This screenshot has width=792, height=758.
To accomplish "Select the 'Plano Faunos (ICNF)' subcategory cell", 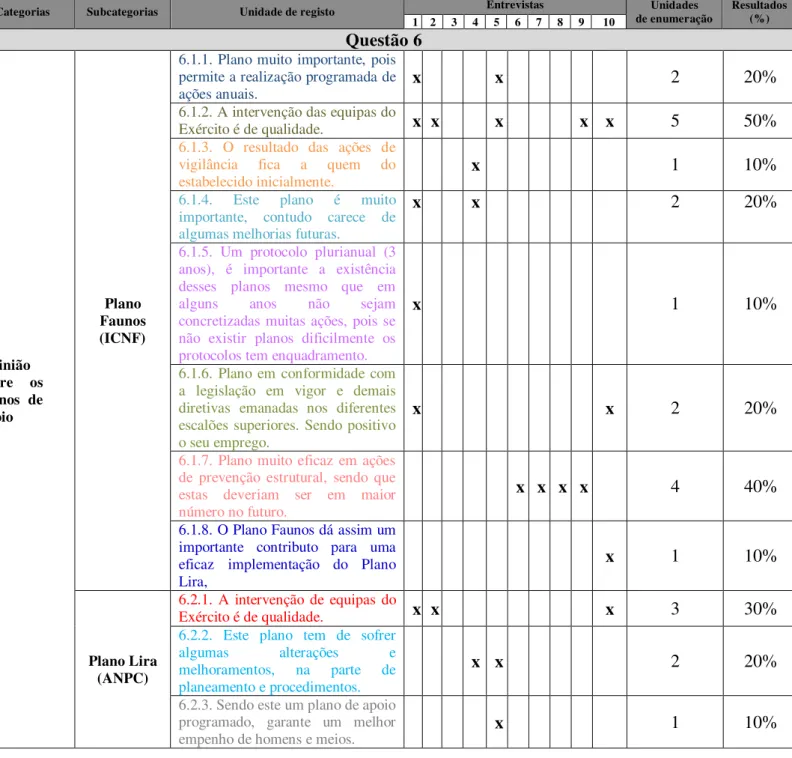I will click(x=123, y=321).
